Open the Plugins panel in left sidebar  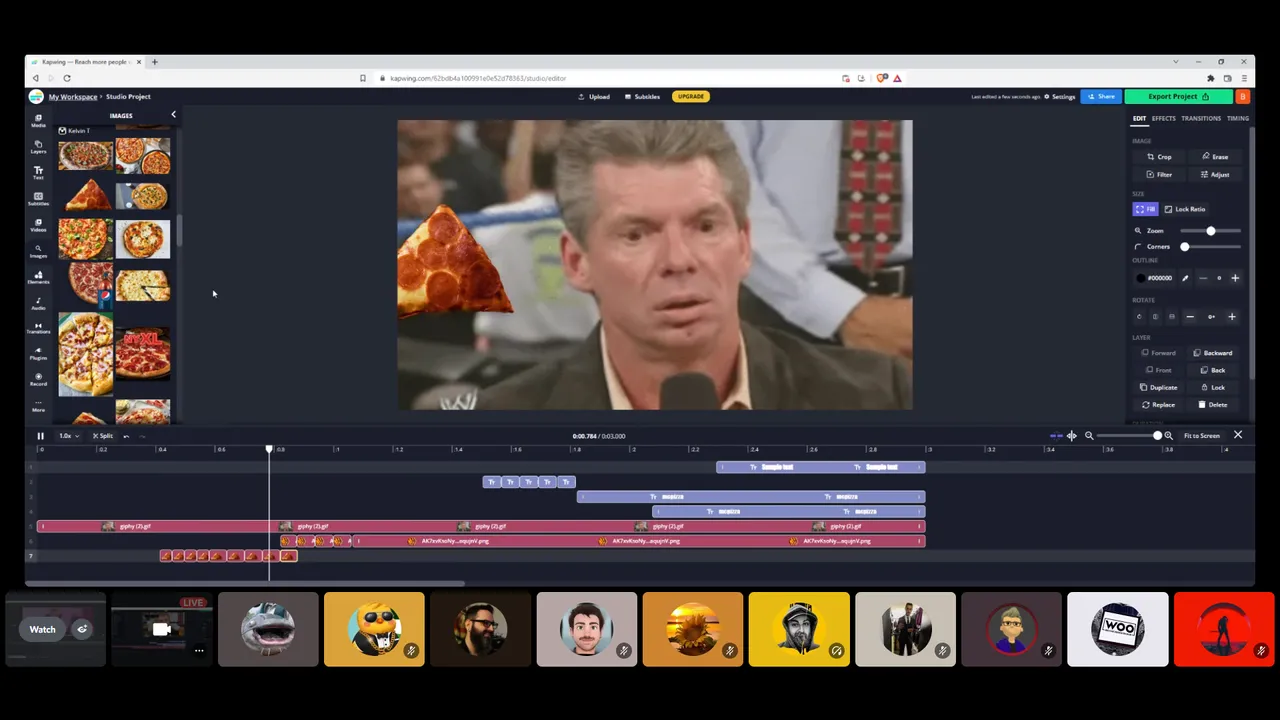[38, 353]
